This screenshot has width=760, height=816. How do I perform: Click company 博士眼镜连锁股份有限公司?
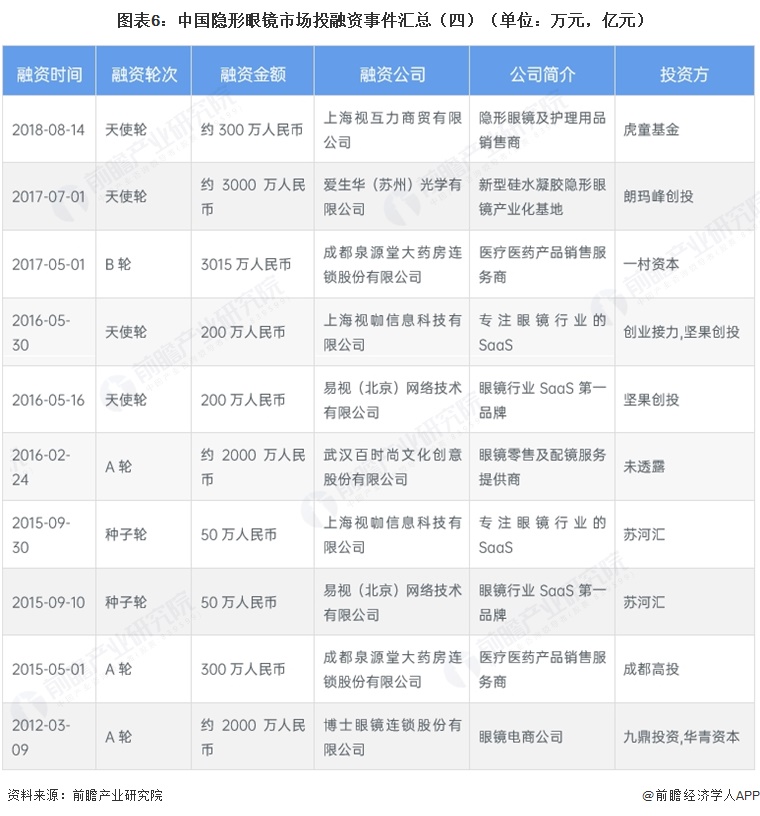(392, 737)
